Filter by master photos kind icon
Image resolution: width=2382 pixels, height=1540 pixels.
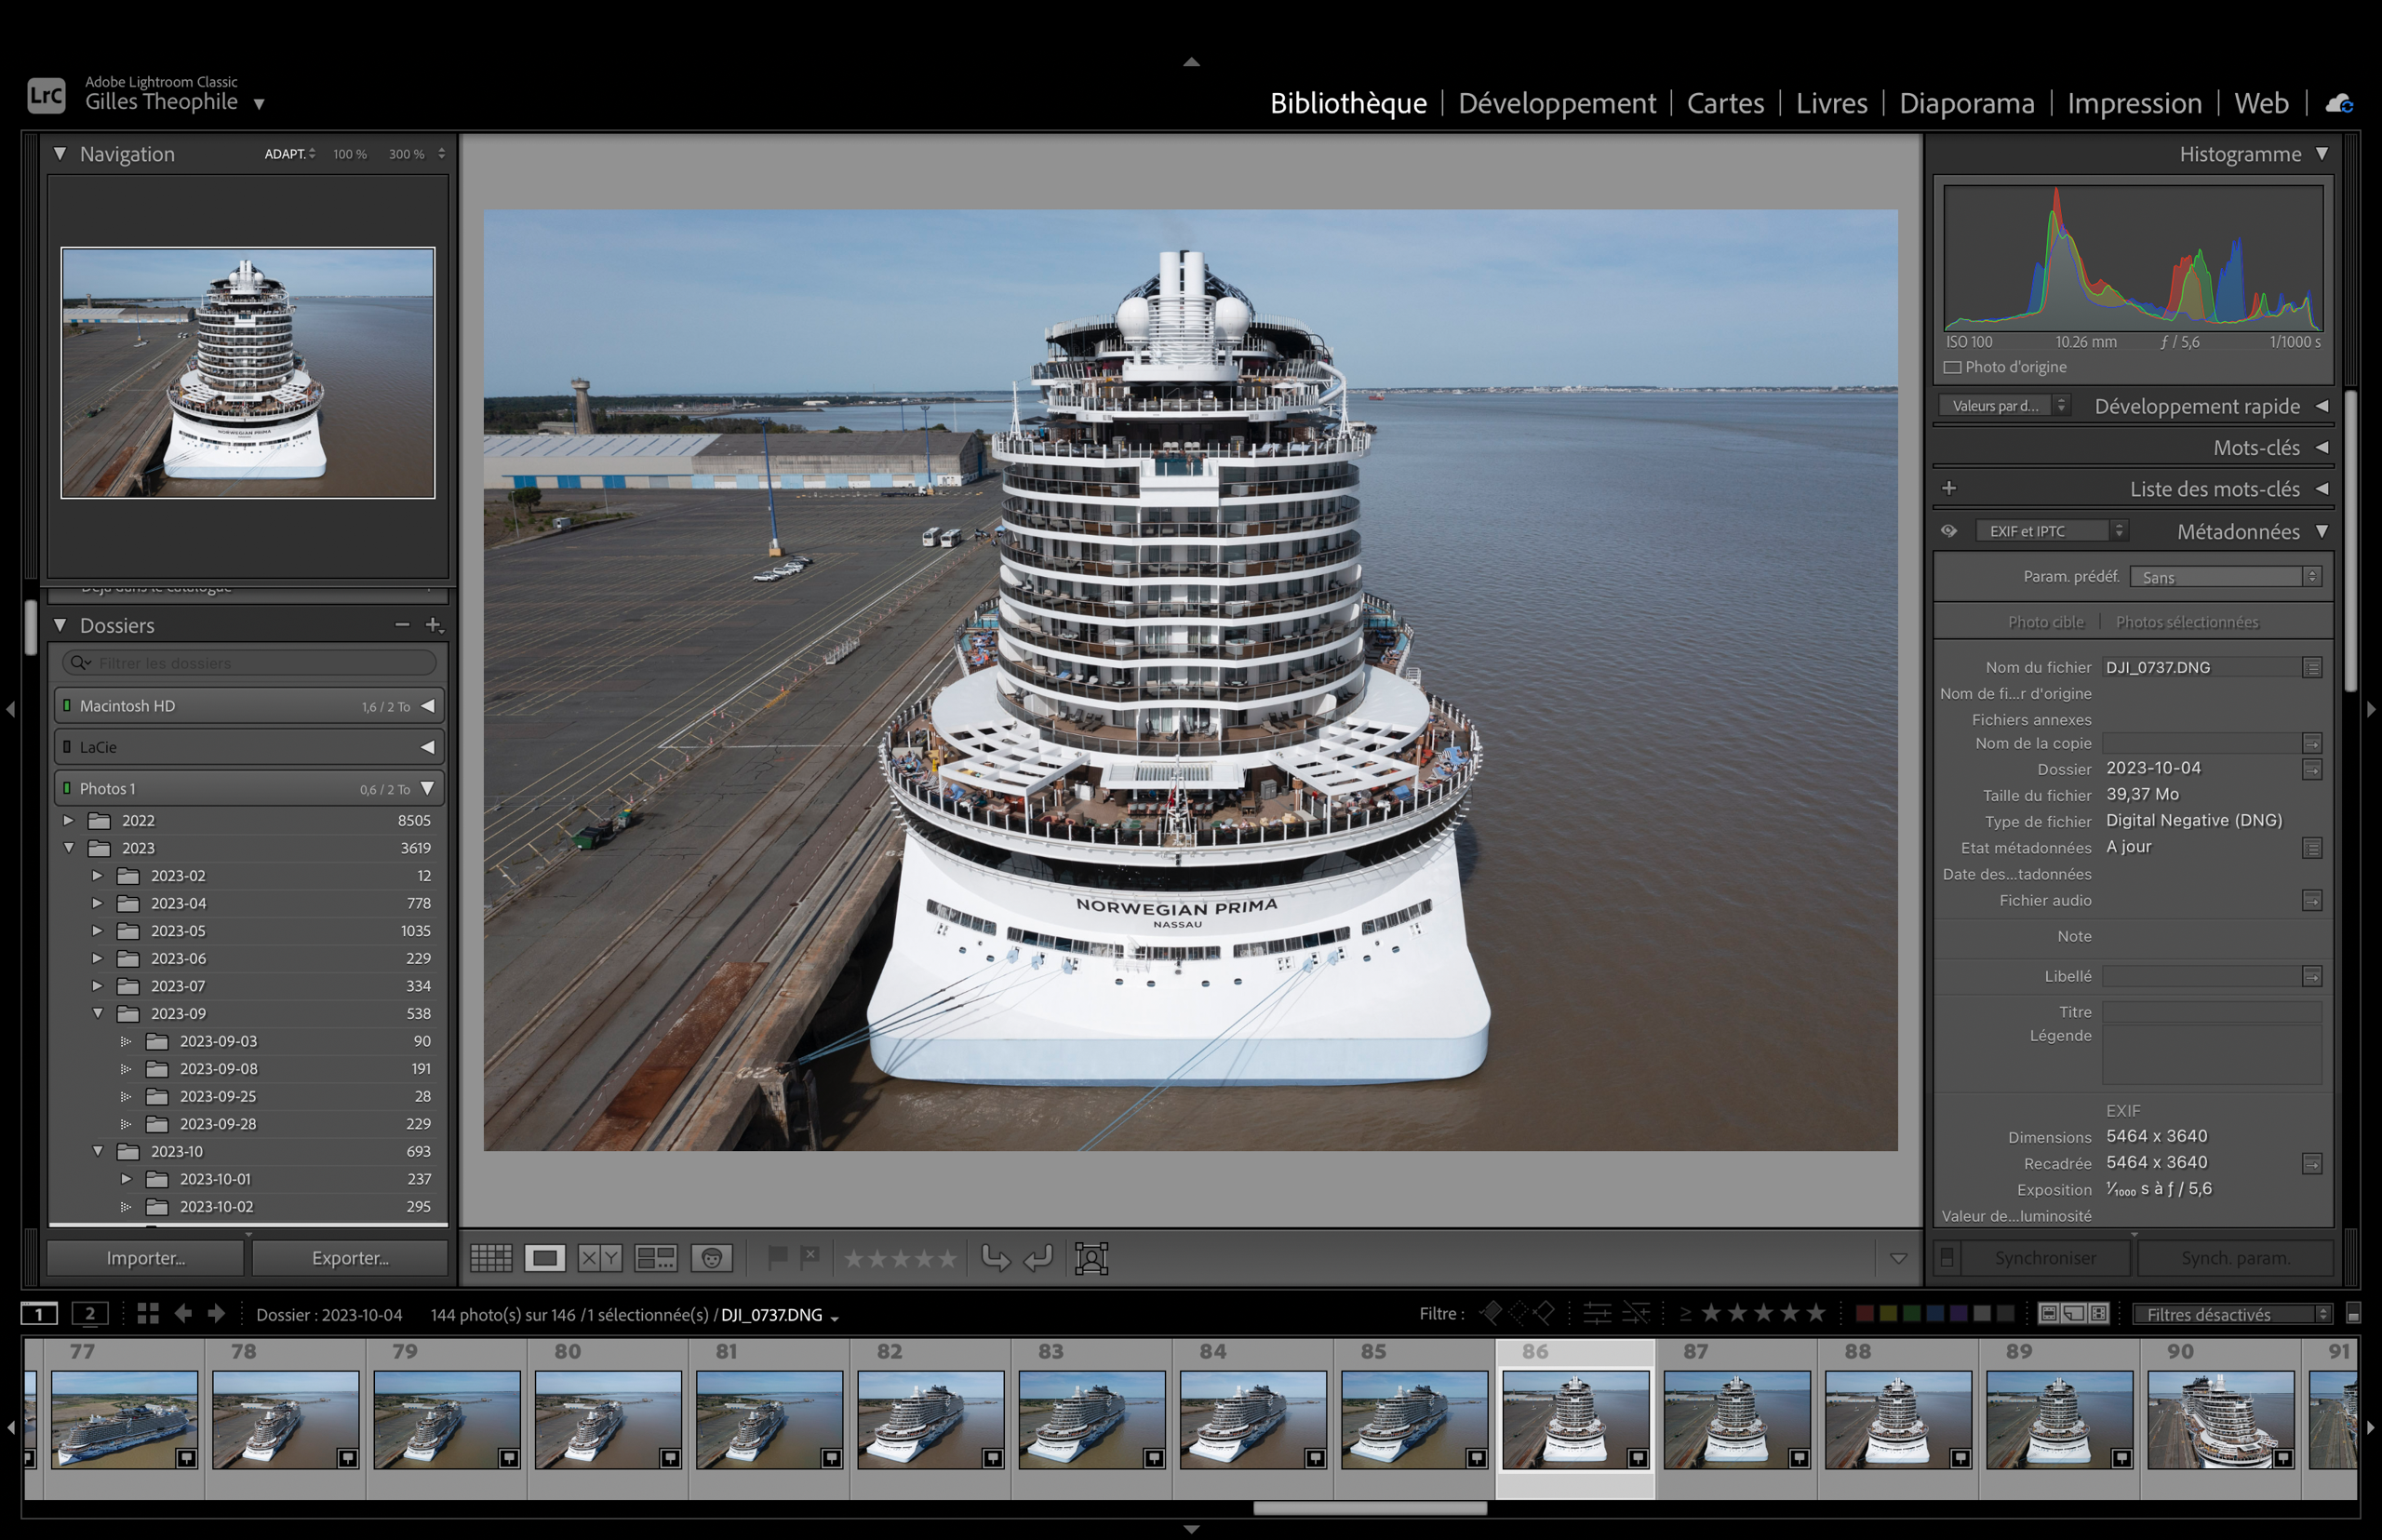(2049, 1314)
